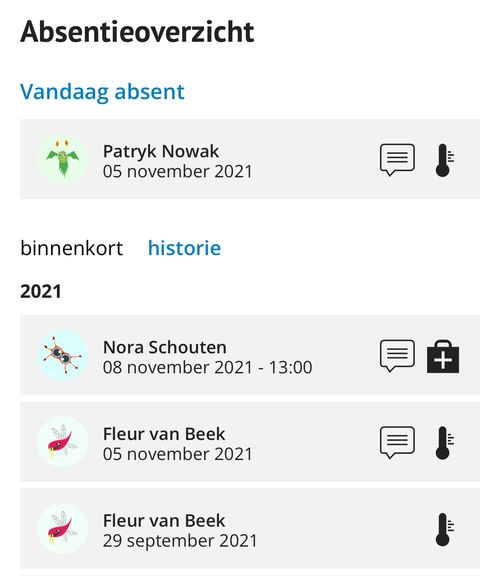
Task: Open the Patryk Nowak absence name
Action: (161, 152)
